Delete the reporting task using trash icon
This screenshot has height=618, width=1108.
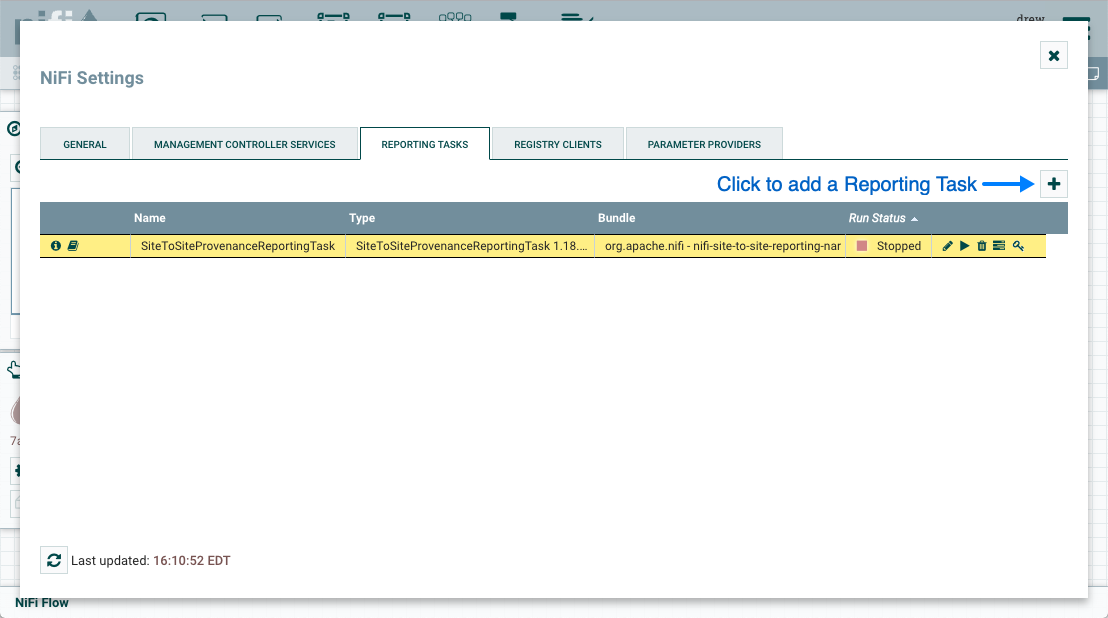981,246
